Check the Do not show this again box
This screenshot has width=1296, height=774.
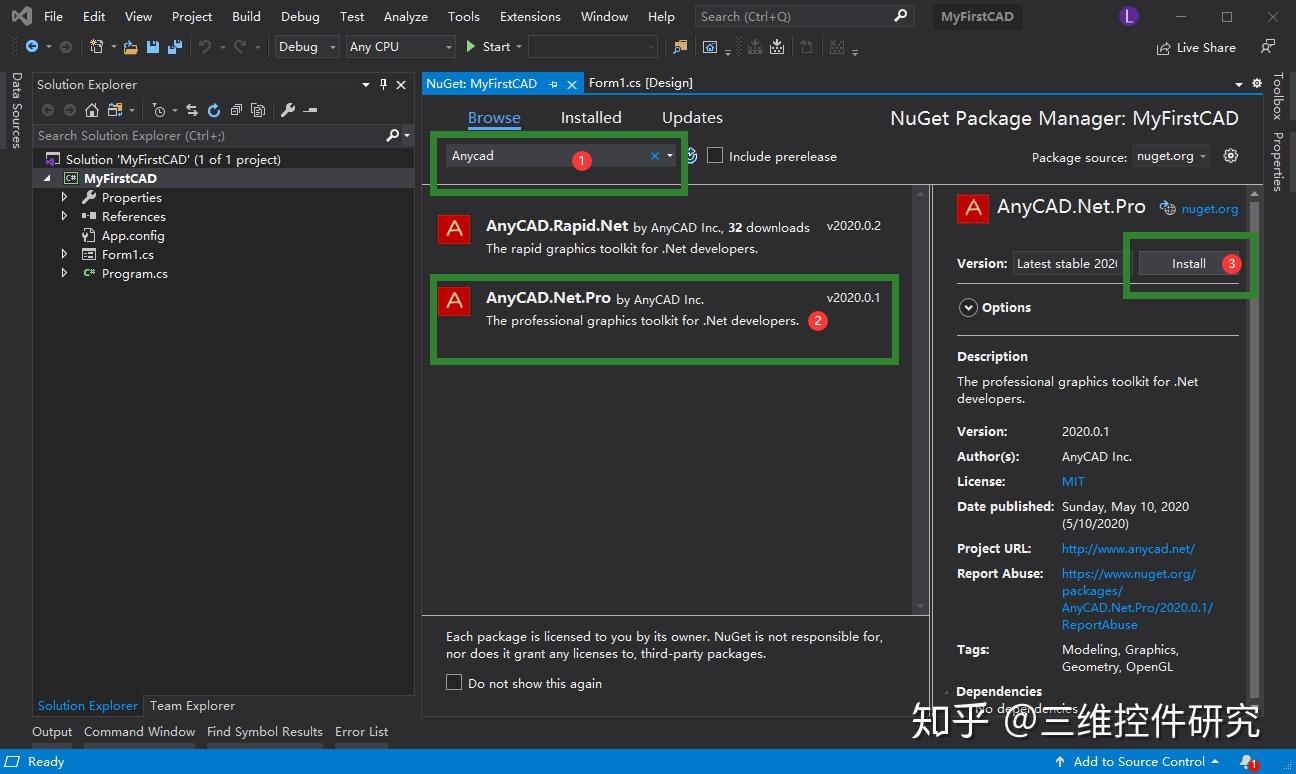point(454,683)
